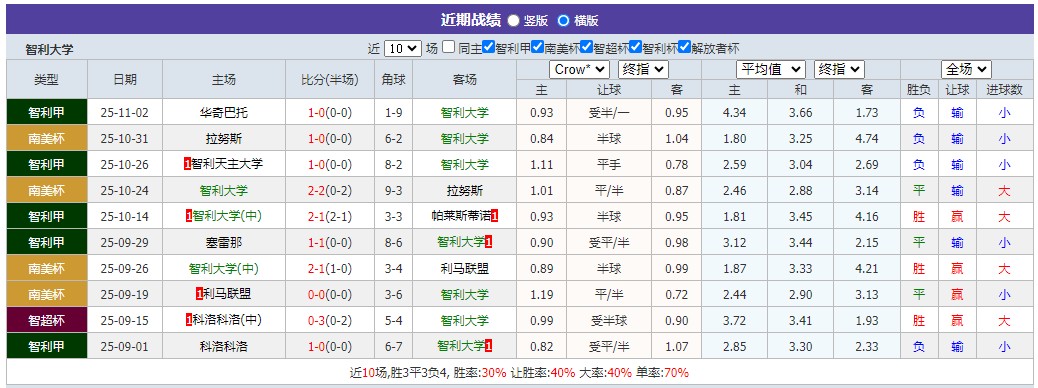
Task: Click the 智超杯 league tag
Action: pyautogui.click(x=46, y=320)
